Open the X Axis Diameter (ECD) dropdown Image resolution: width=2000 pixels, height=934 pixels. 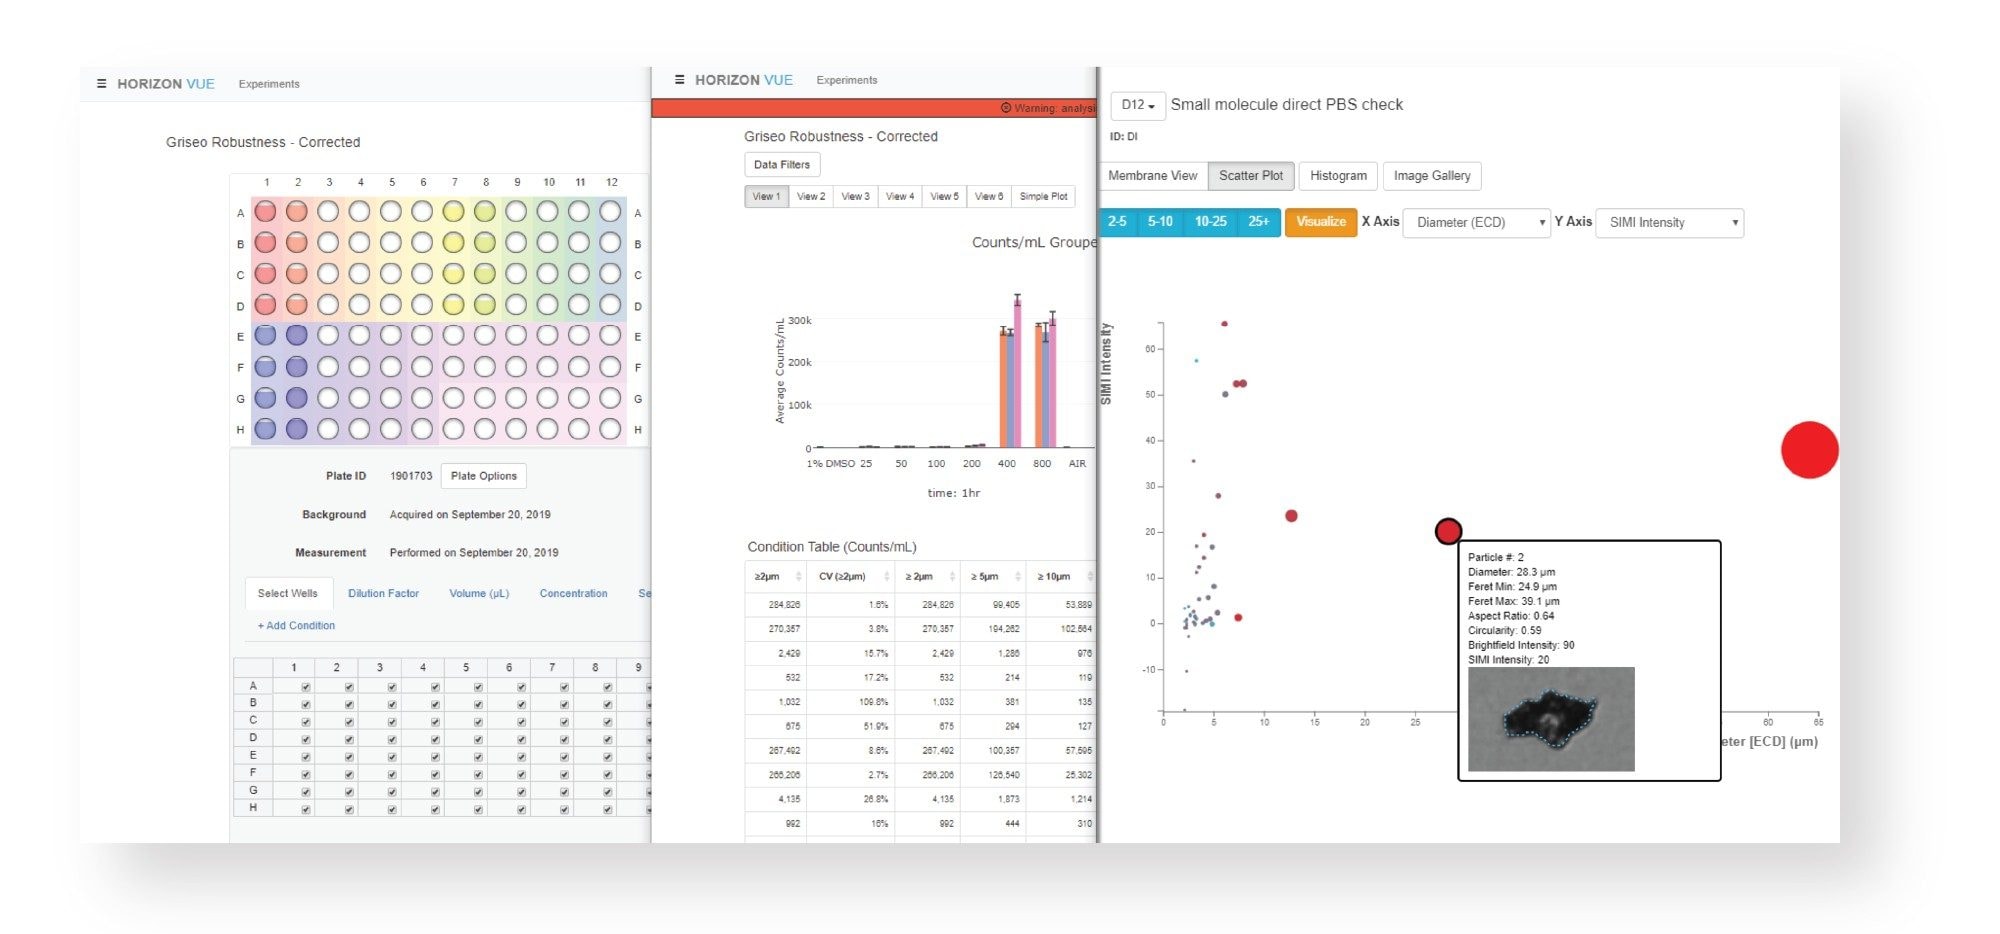pos(1474,222)
